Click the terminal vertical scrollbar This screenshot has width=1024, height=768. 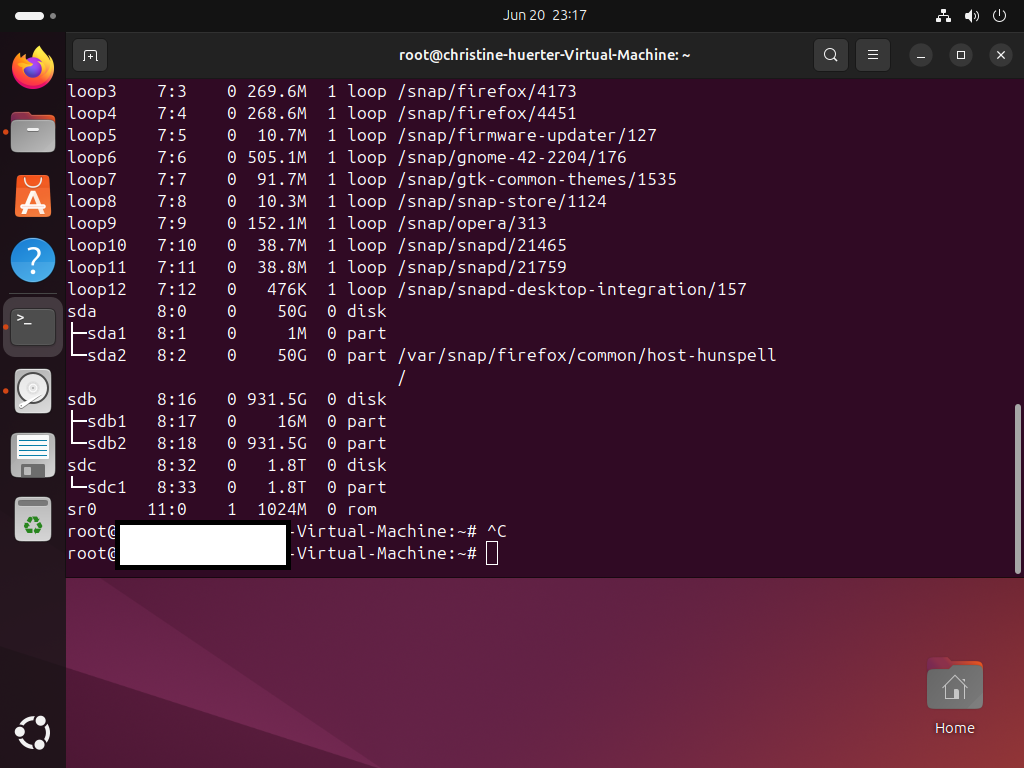pos(1017,489)
